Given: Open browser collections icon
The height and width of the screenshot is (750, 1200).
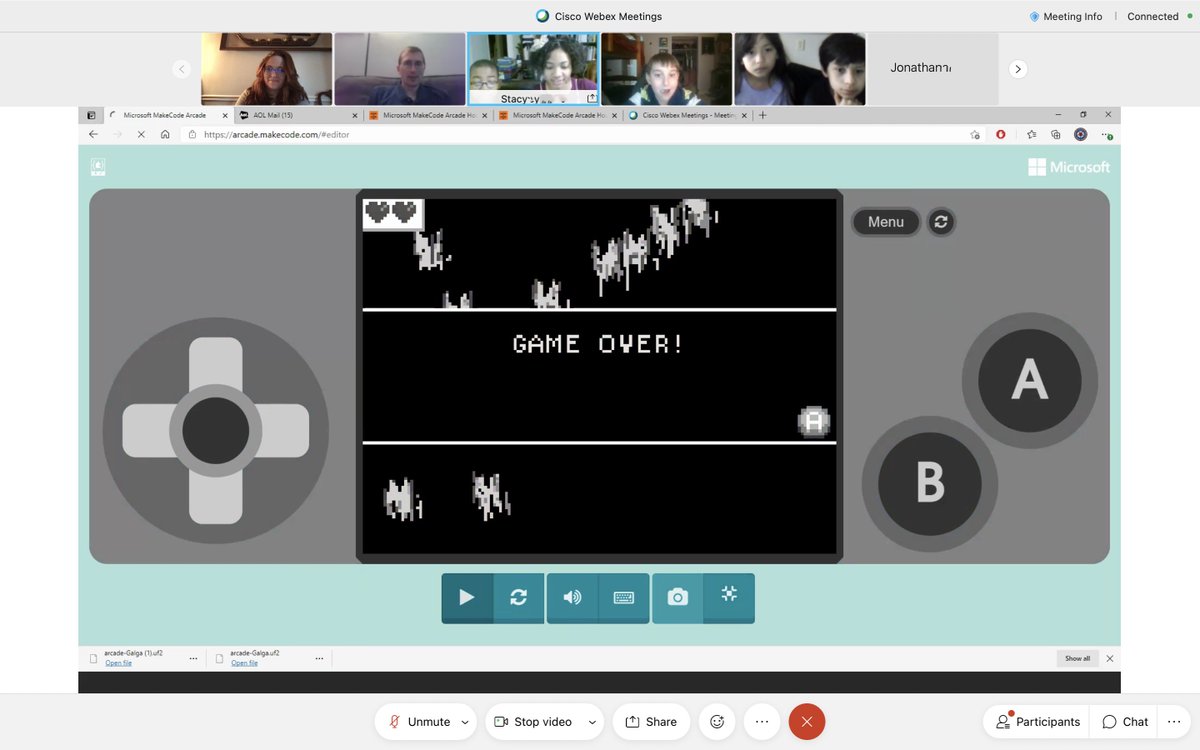Looking at the screenshot, I should pos(1056,134).
